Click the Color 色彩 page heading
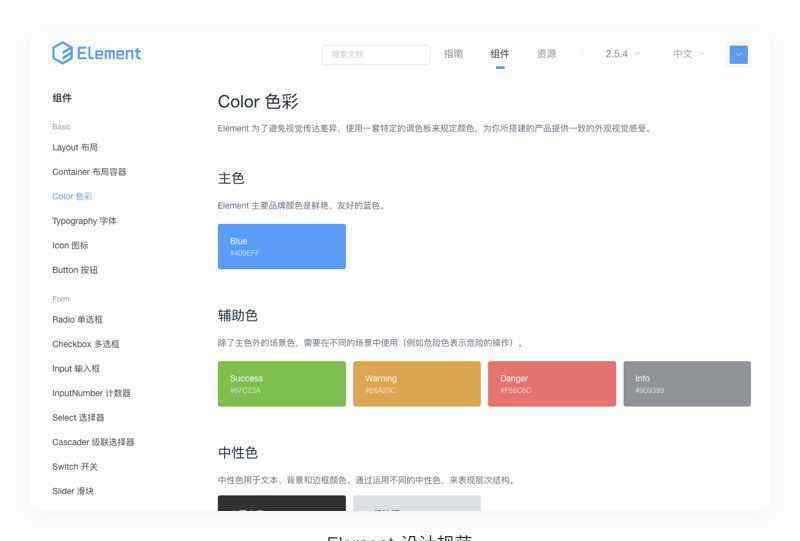Viewport: 800px width, 541px height. click(258, 102)
